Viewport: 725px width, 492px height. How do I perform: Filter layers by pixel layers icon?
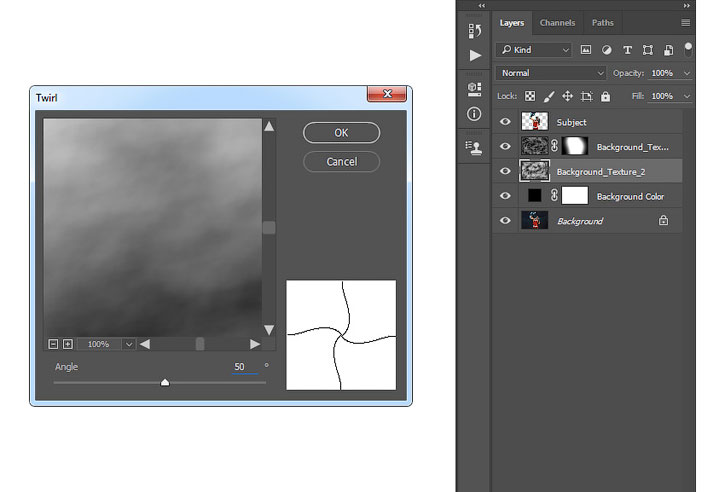[586, 49]
